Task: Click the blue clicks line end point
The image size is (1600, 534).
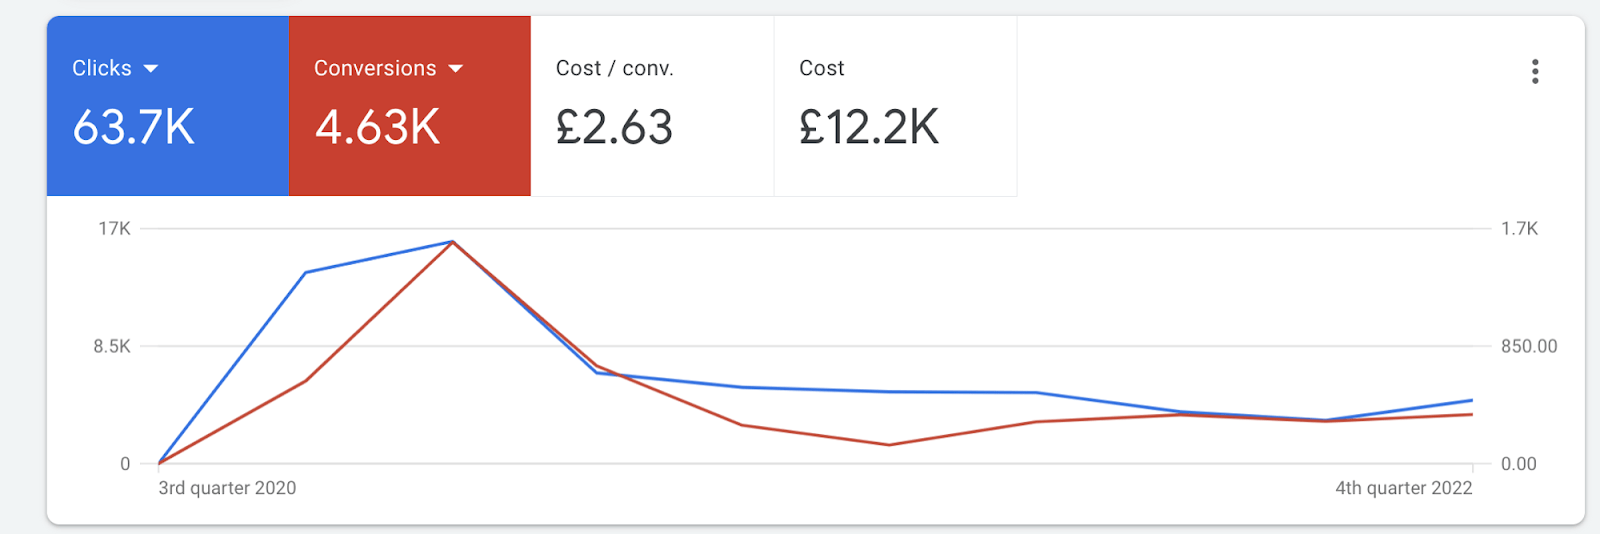Action: point(1472,401)
